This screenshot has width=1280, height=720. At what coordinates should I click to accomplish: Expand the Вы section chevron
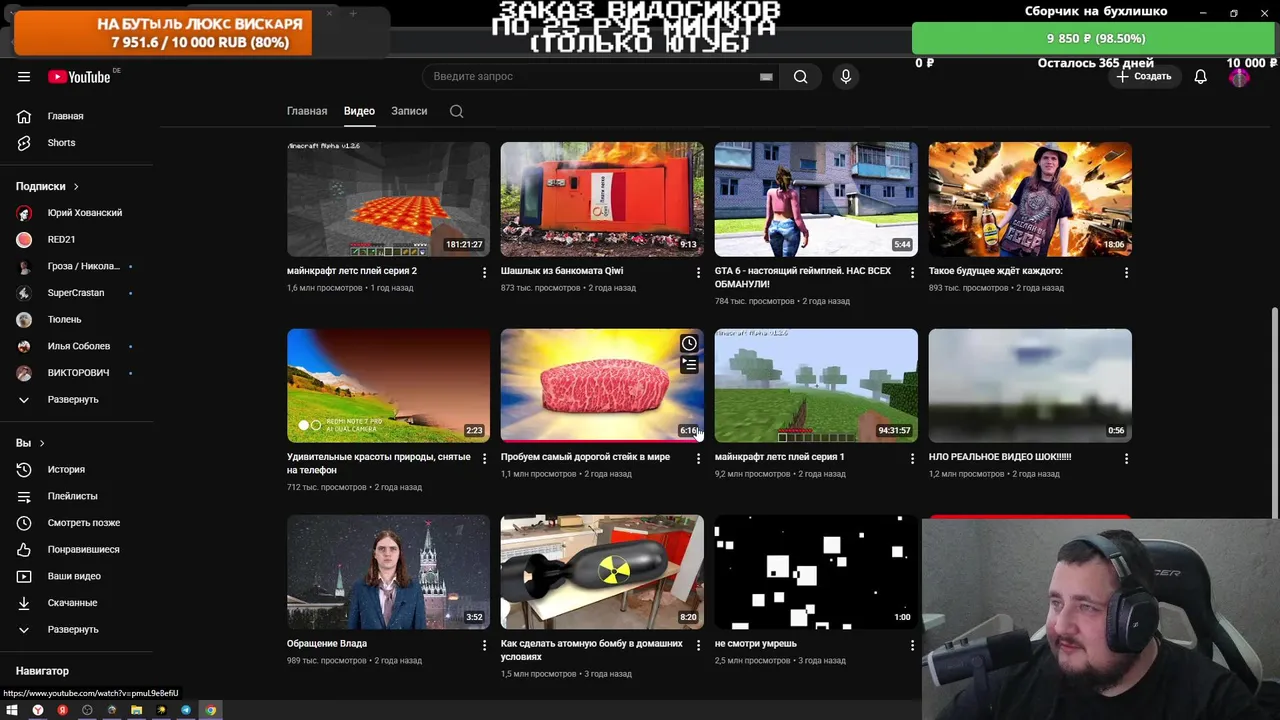click(42, 443)
